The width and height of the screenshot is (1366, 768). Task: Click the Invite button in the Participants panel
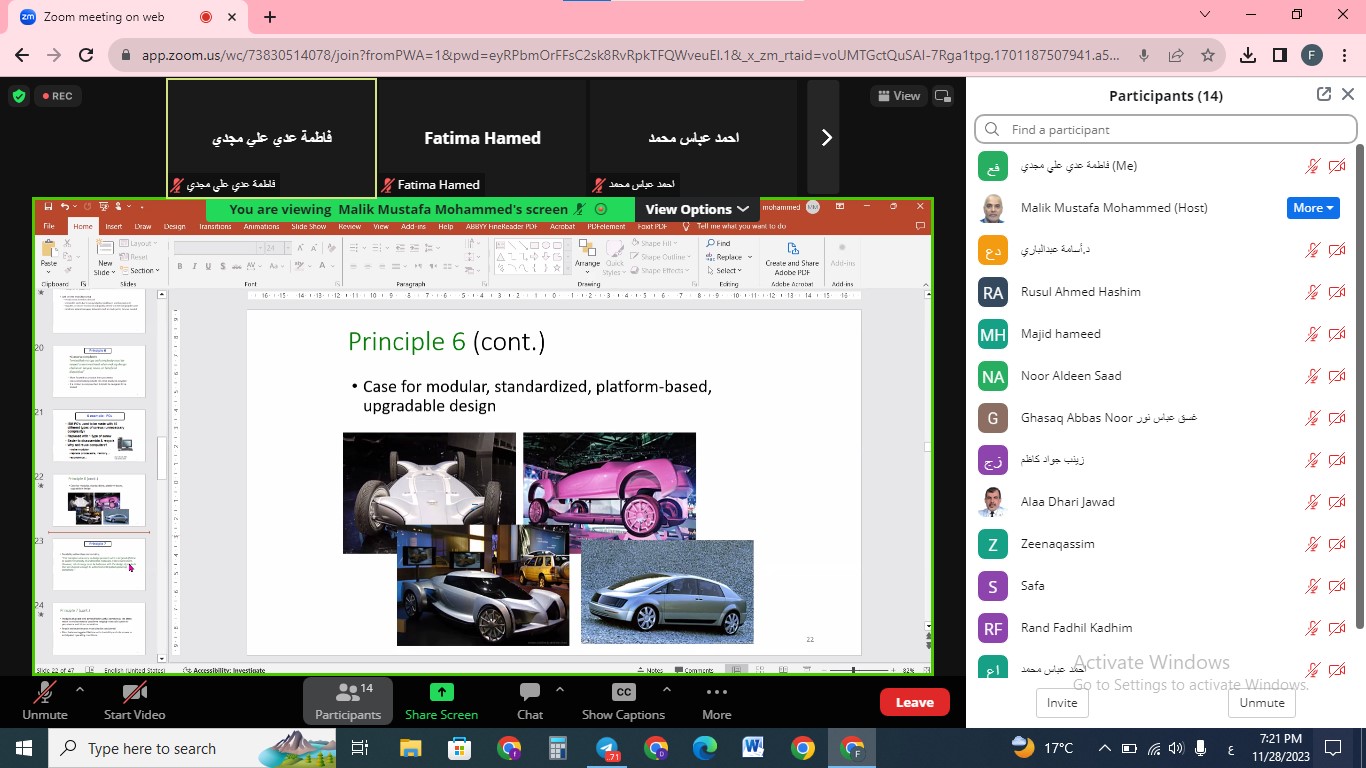pyautogui.click(x=1061, y=703)
